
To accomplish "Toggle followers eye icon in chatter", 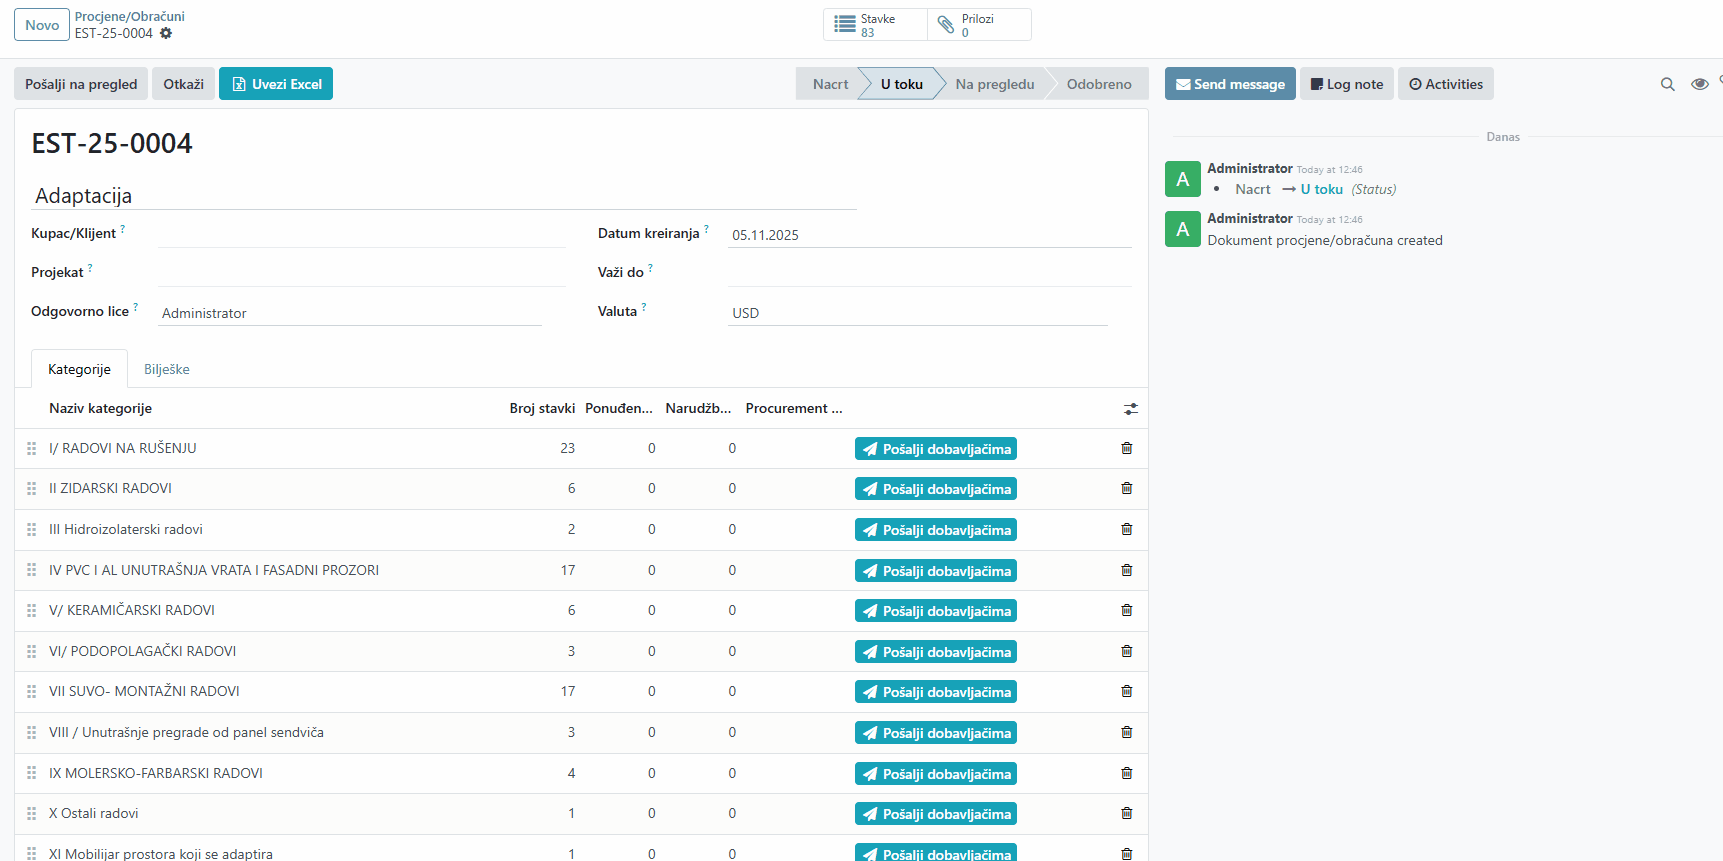I will coord(1699,85).
